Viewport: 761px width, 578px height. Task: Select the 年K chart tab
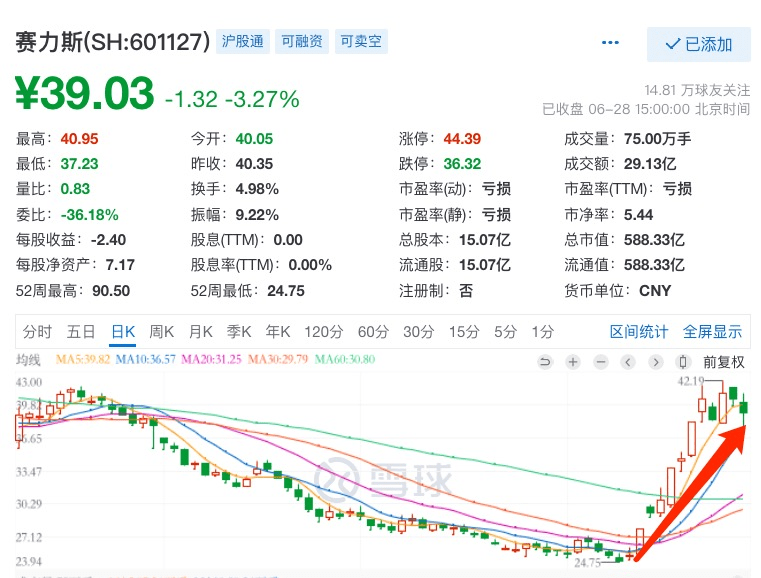[278, 332]
